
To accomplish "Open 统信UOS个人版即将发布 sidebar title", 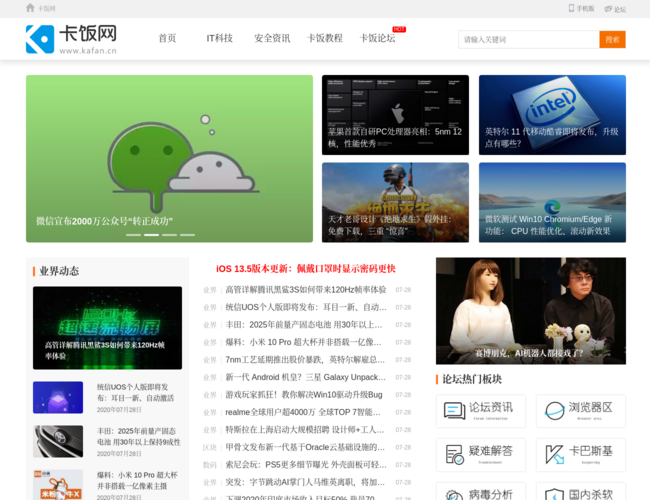I will coord(136,392).
